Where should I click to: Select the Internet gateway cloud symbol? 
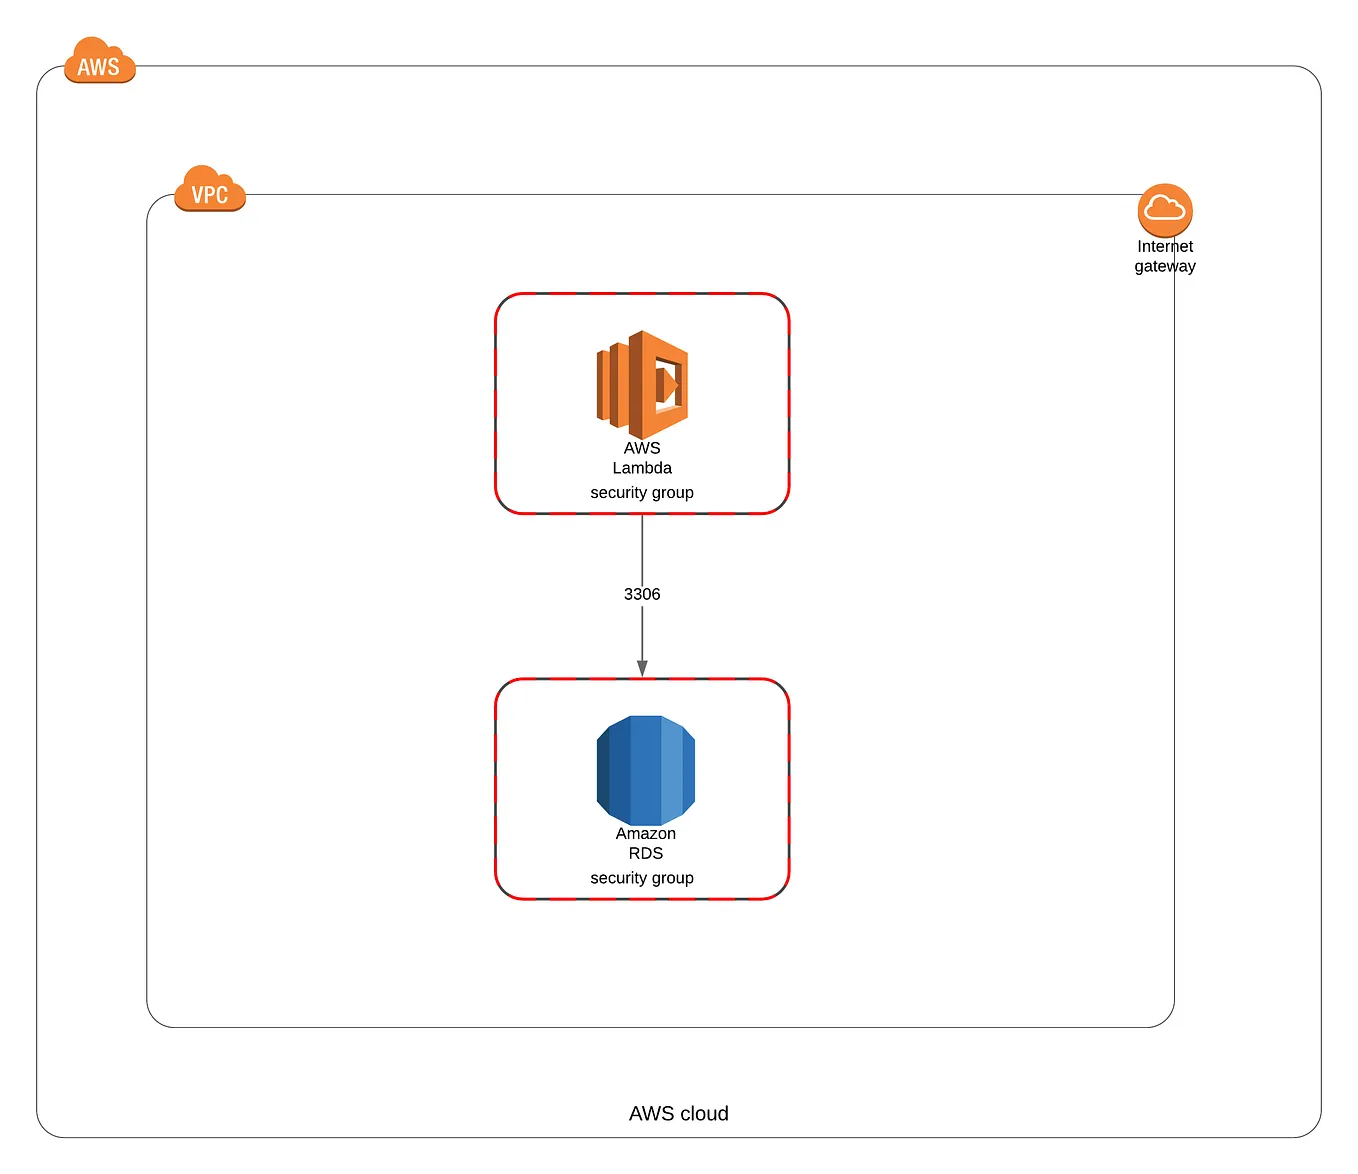pos(1164,210)
